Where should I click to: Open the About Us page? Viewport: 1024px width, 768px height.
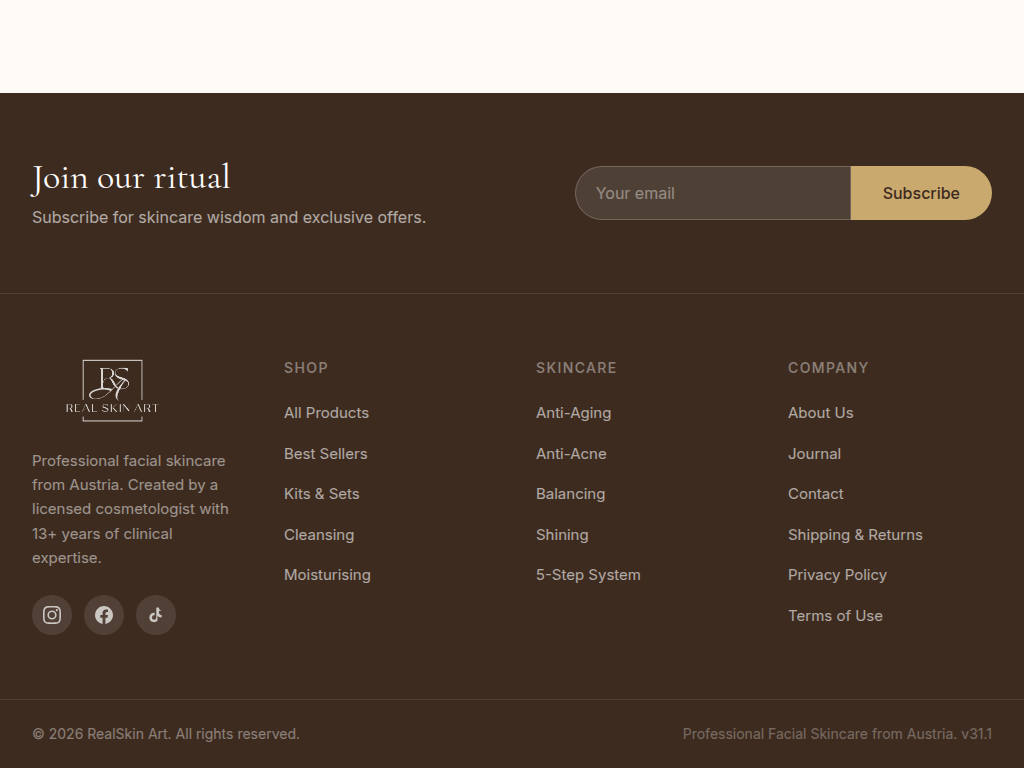[820, 412]
